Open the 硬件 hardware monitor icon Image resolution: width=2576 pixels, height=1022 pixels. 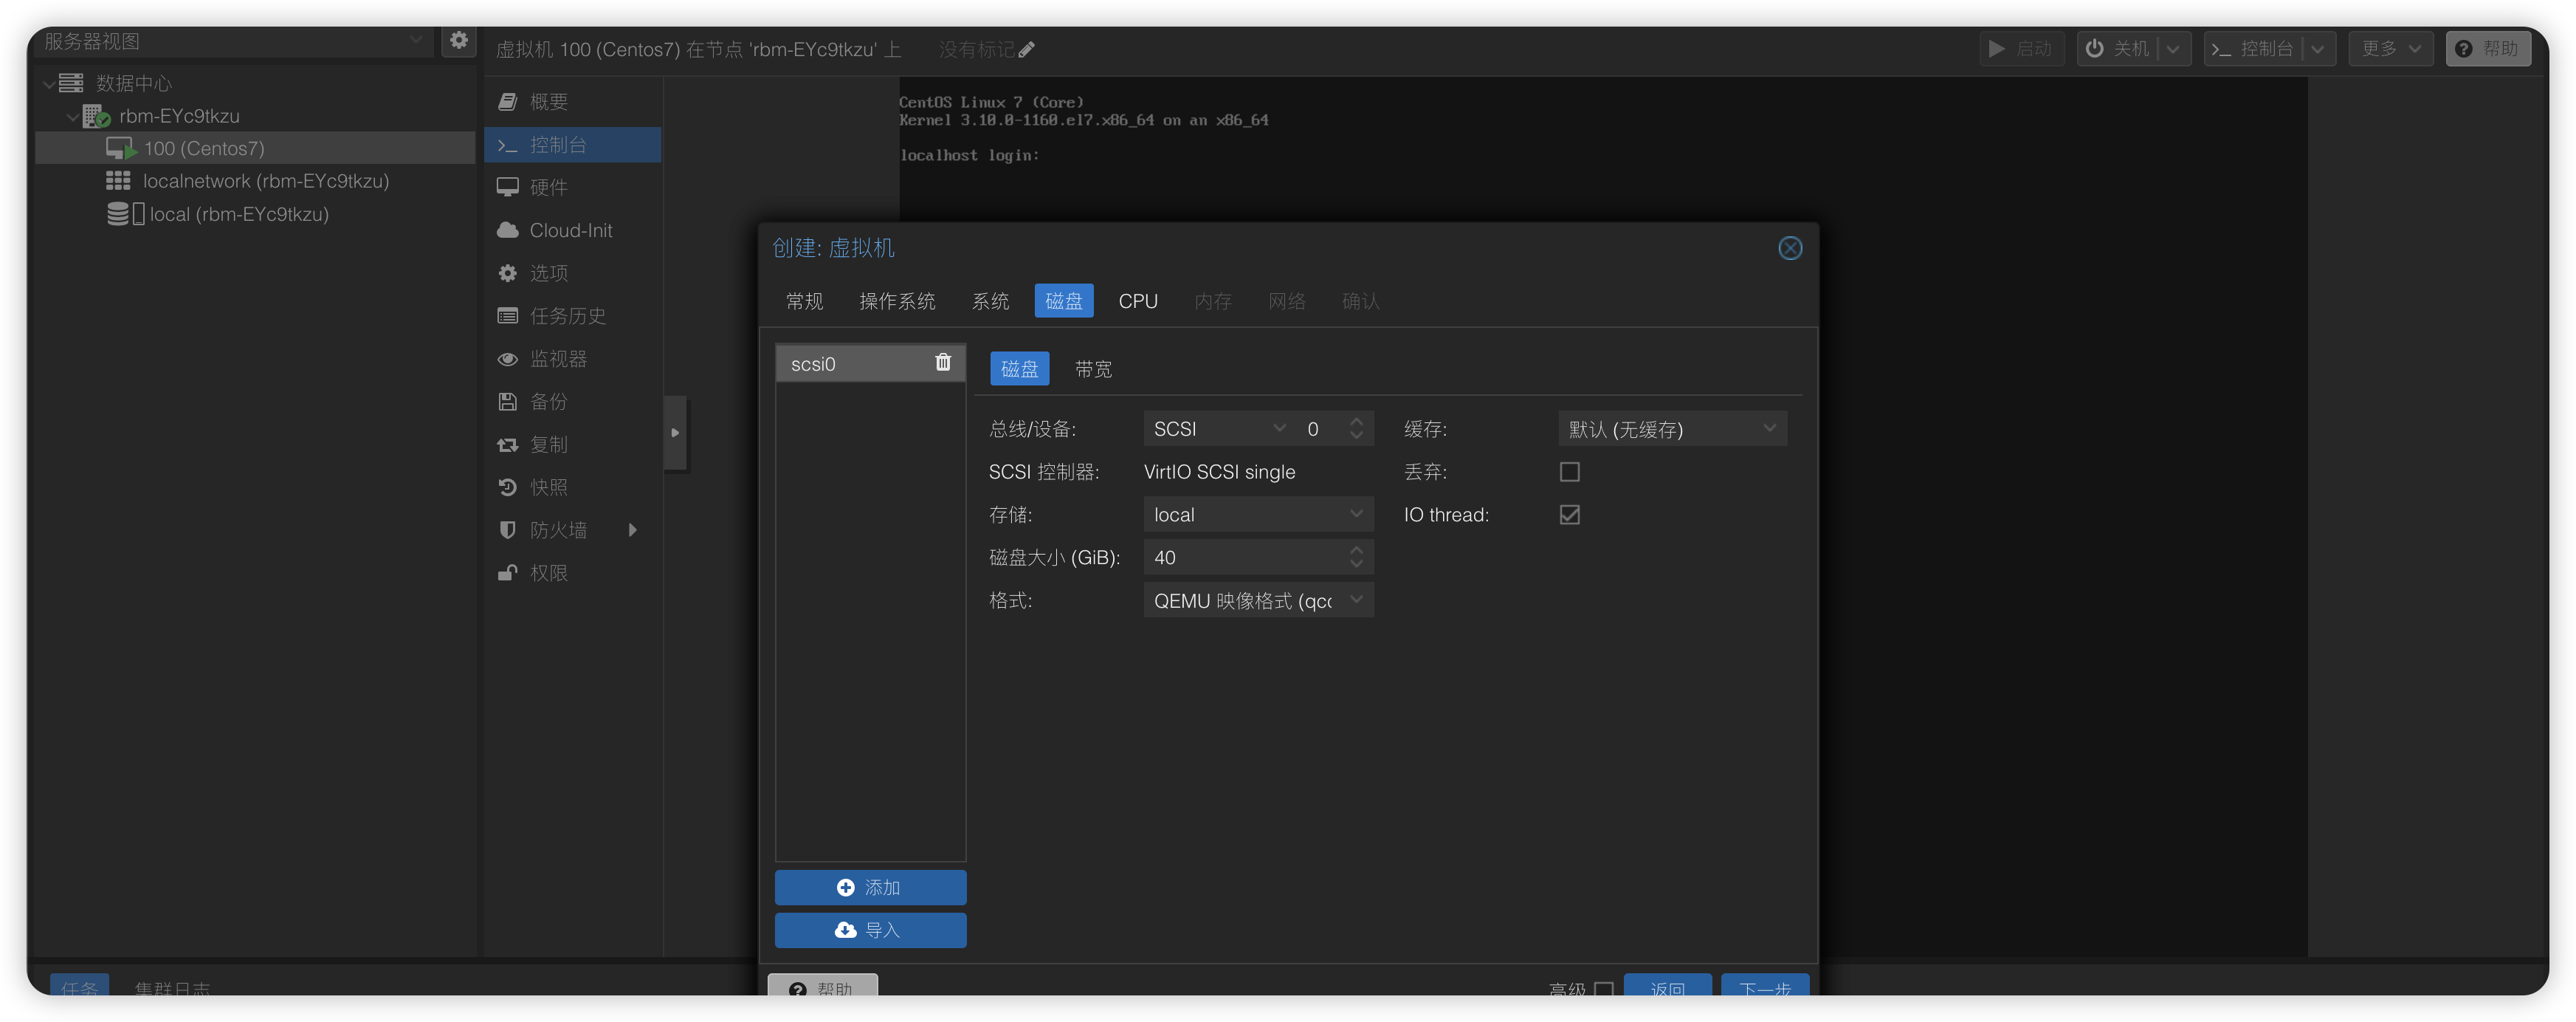pos(508,187)
